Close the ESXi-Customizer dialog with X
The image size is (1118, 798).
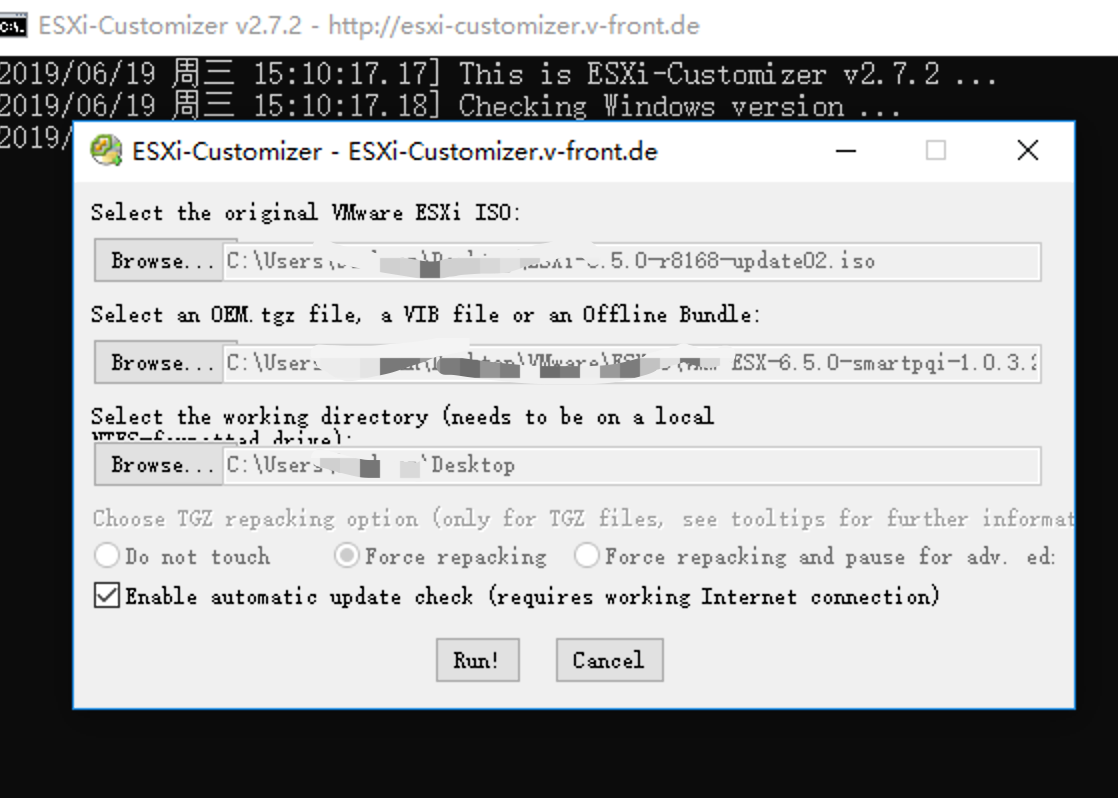pos(1027,150)
